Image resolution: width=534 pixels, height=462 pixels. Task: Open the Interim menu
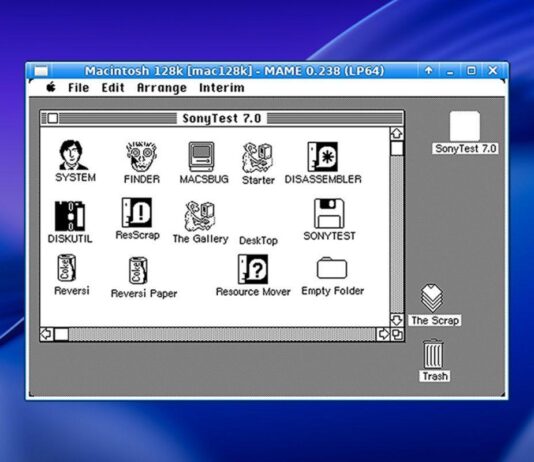coord(221,87)
